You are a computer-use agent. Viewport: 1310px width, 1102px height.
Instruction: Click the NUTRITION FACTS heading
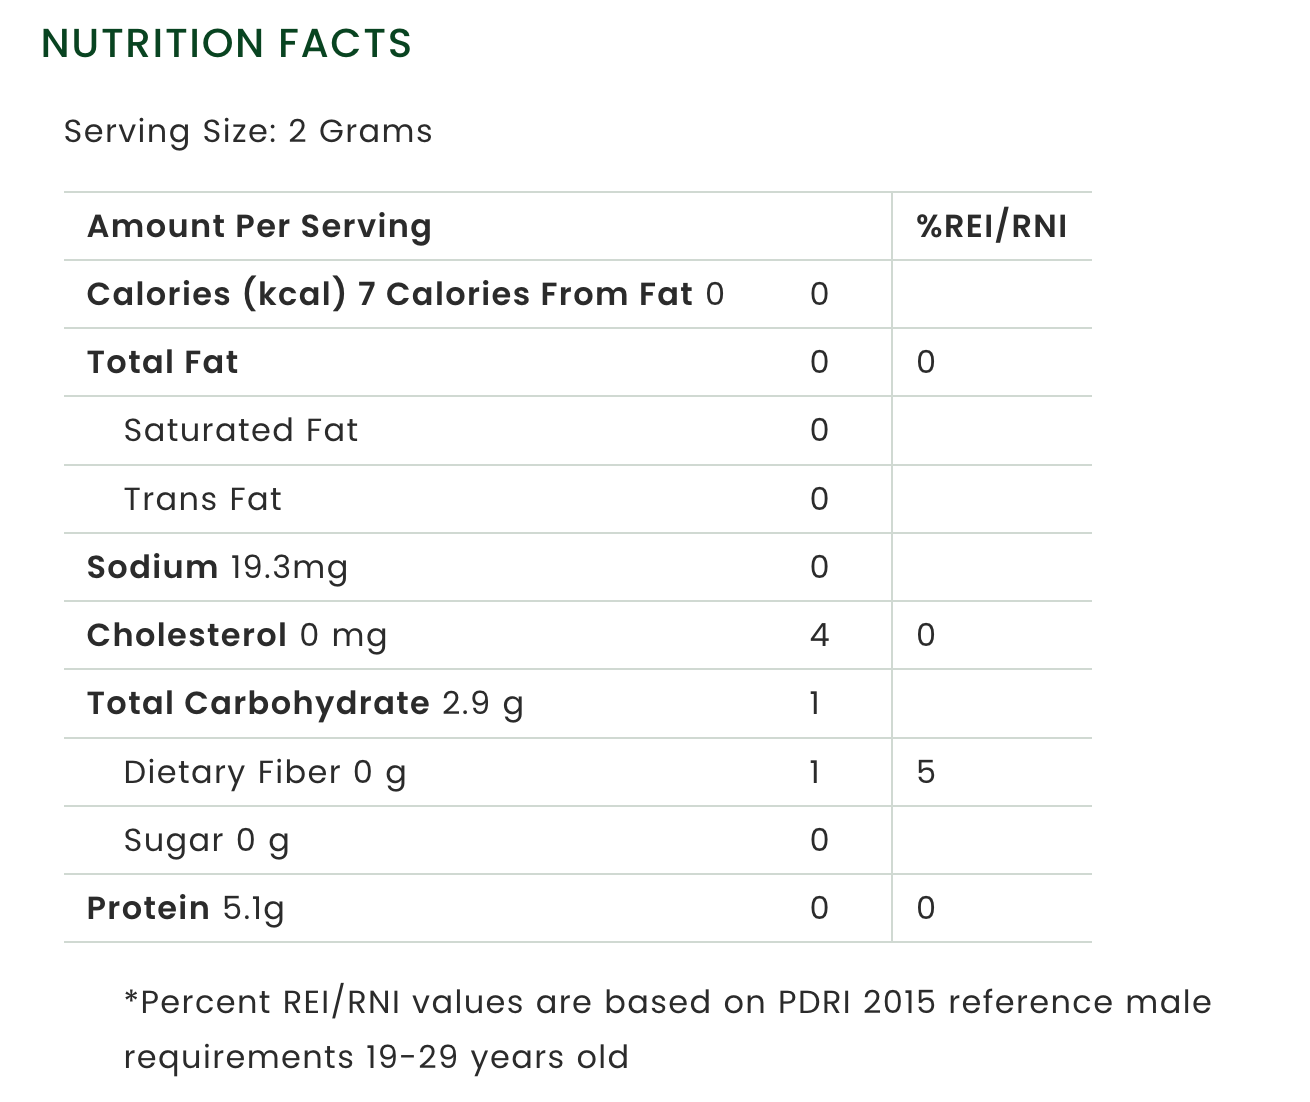tap(226, 44)
